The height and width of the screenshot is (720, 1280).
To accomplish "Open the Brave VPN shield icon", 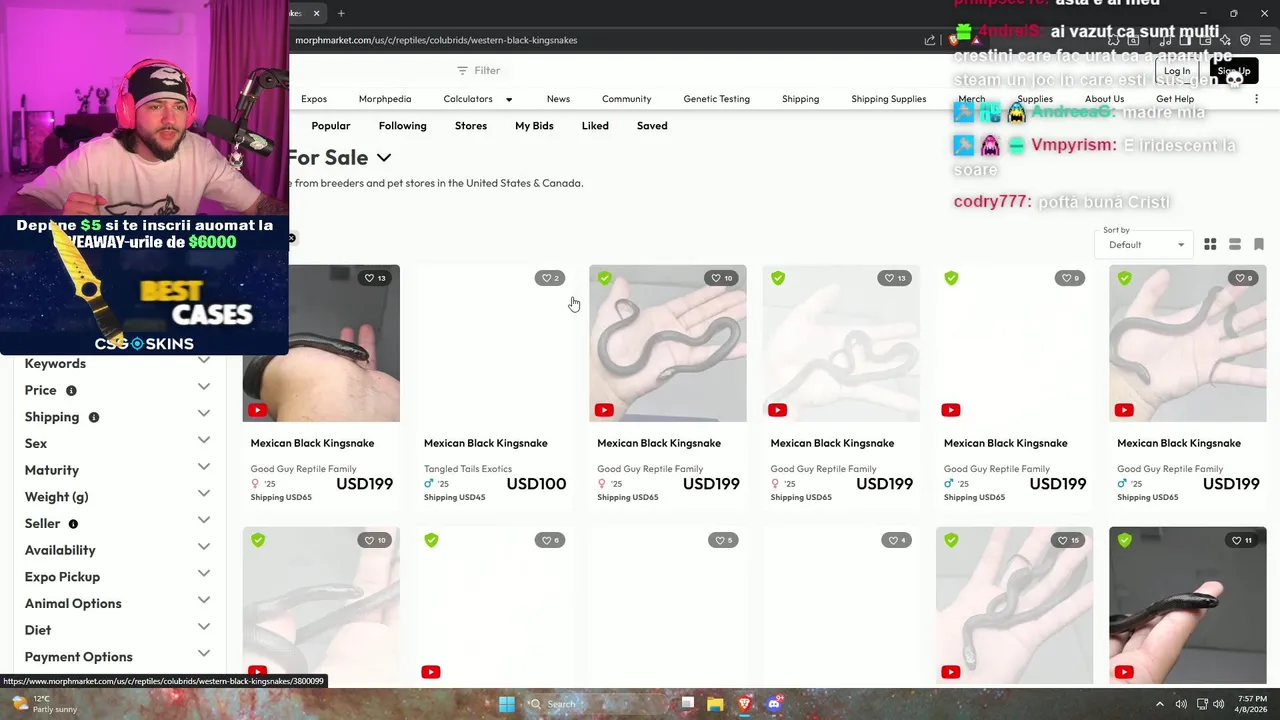I will pyautogui.click(x=1245, y=40).
